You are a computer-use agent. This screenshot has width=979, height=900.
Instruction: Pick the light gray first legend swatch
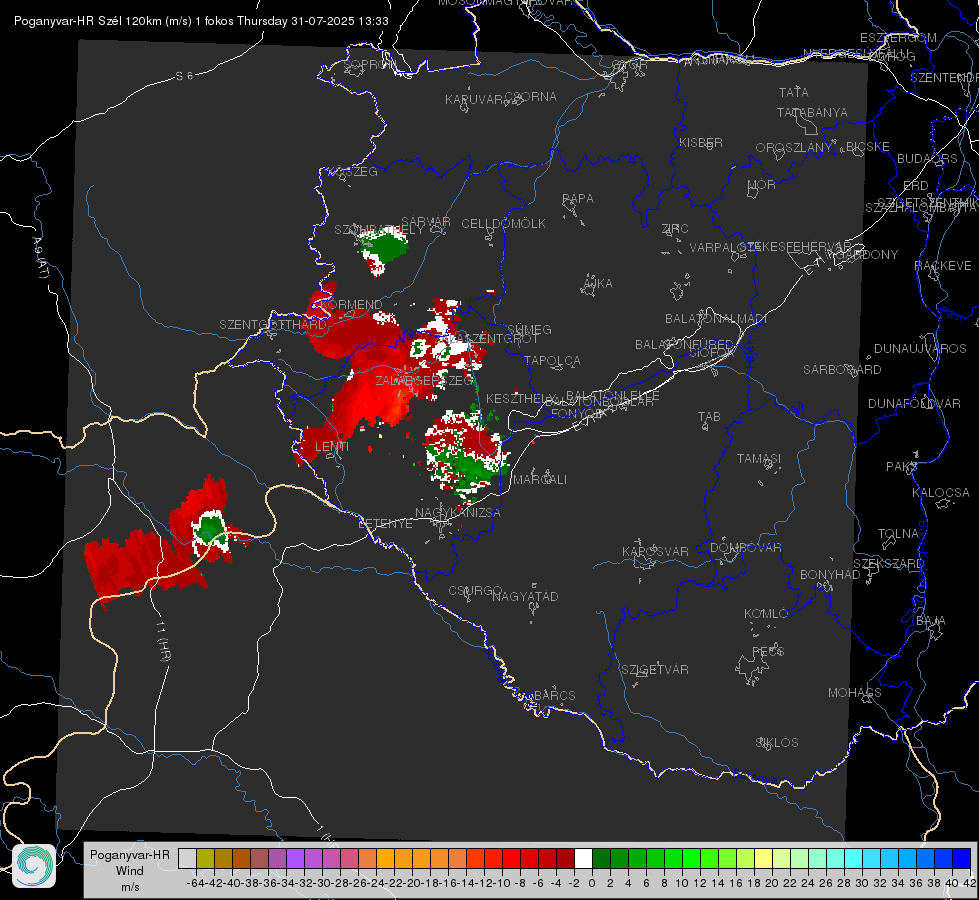coord(187,858)
